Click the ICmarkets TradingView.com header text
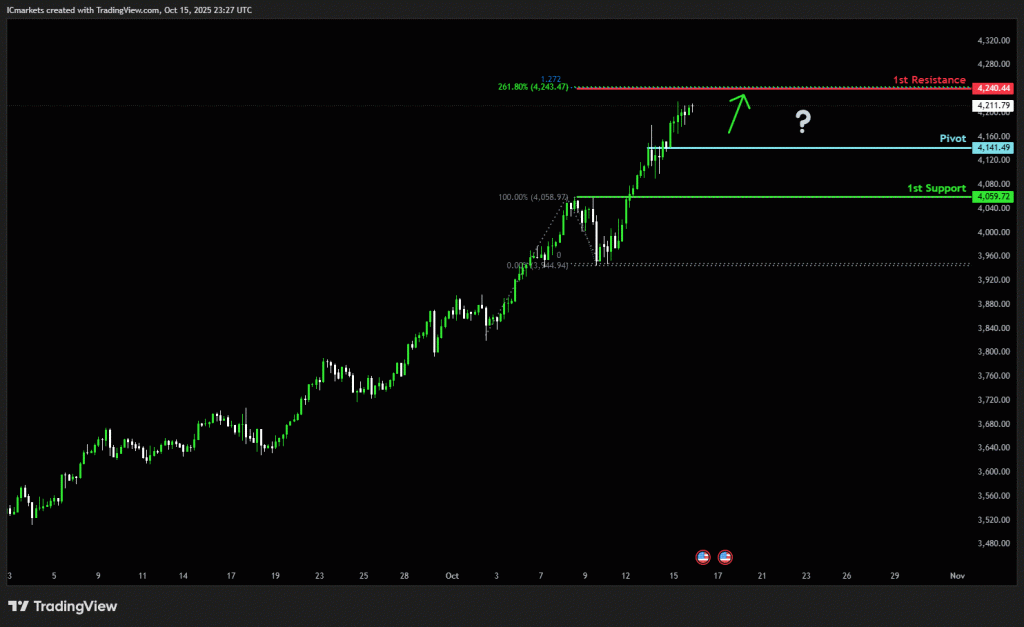Image resolution: width=1024 pixels, height=627 pixels. tap(130, 9)
